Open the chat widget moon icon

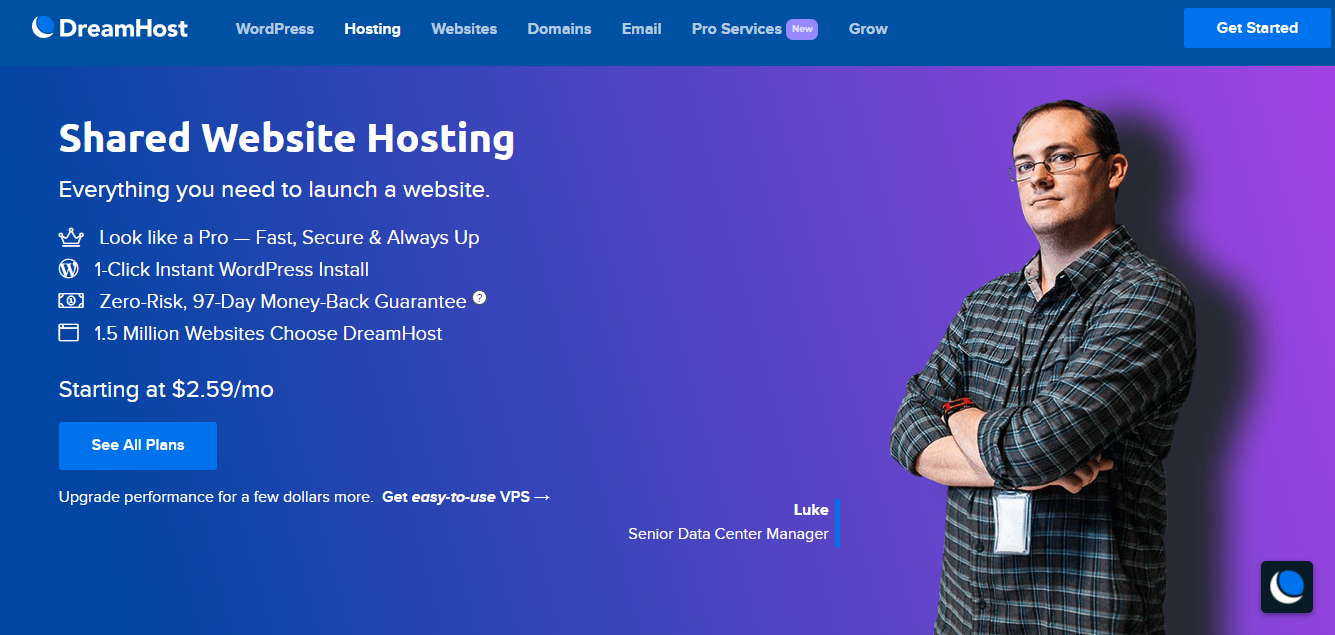(x=1287, y=587)
